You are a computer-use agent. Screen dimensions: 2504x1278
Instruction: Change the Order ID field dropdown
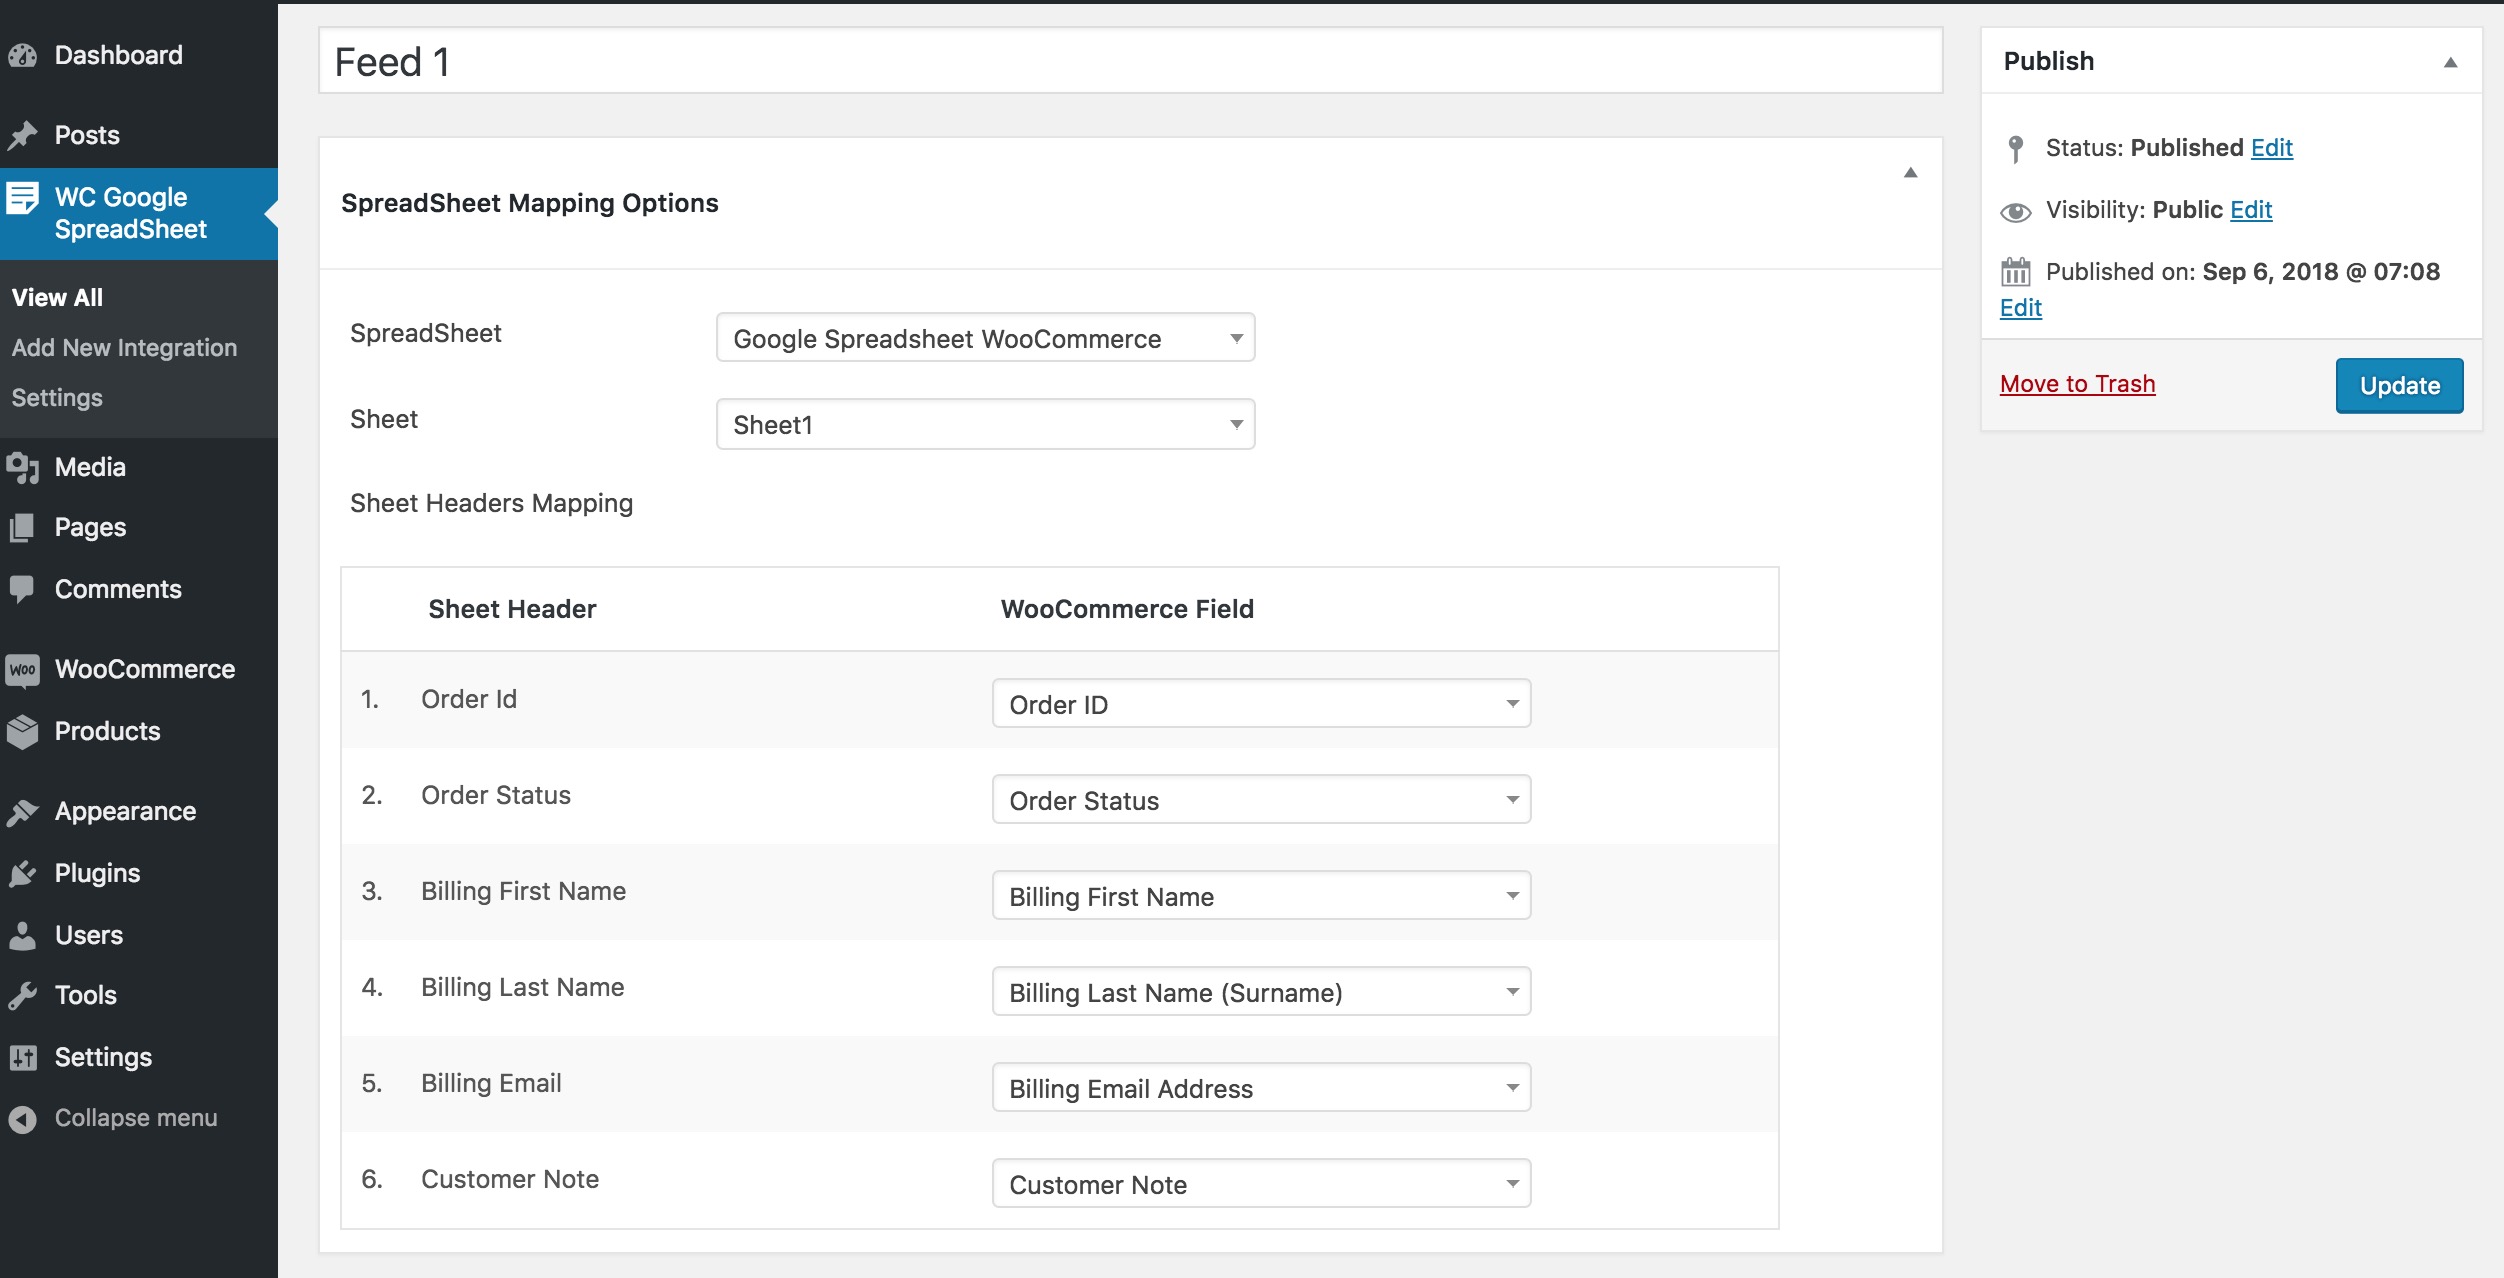point(1261,703)
